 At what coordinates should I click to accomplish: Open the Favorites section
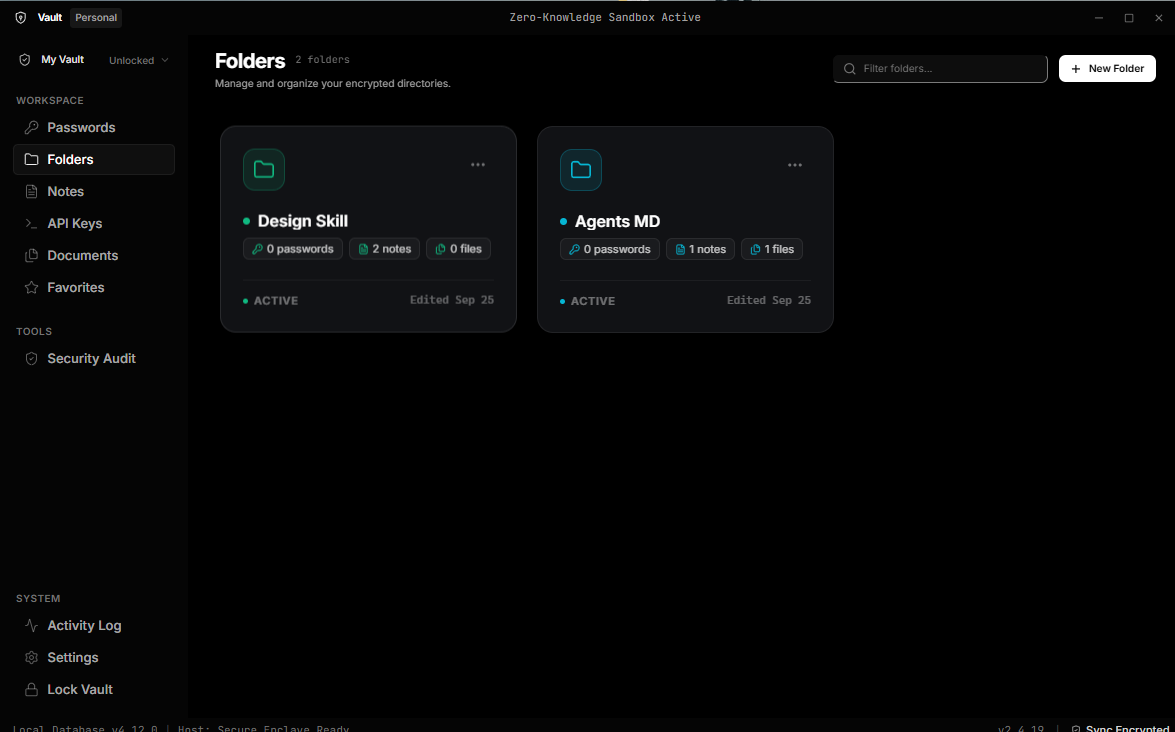(94, 288)
